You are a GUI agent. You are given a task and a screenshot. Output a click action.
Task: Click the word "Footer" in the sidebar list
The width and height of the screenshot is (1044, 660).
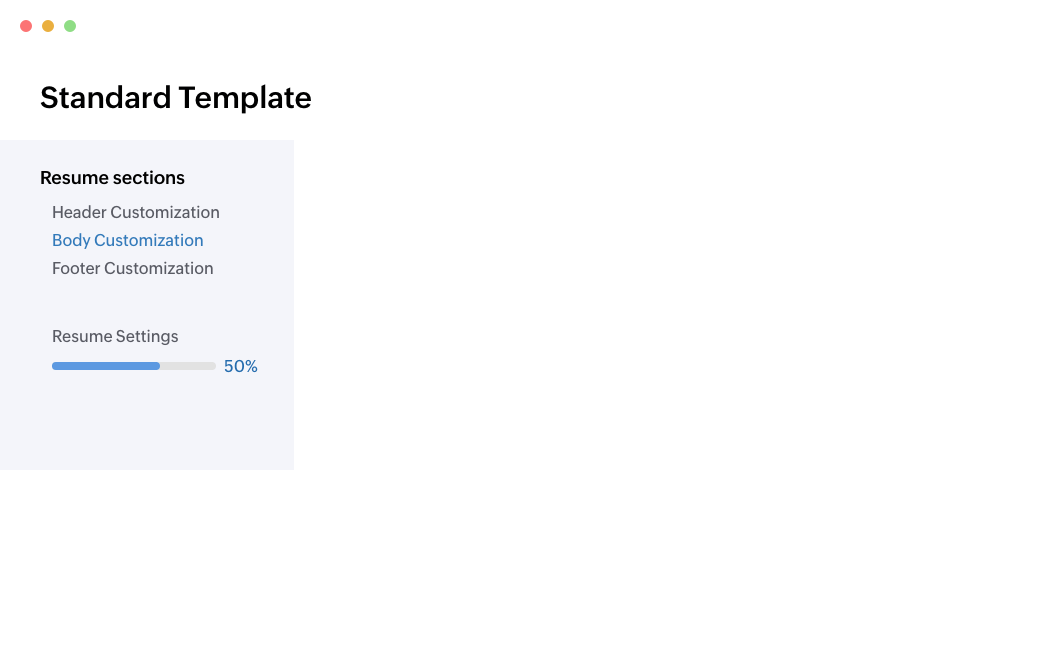click(x=76, y=268)
